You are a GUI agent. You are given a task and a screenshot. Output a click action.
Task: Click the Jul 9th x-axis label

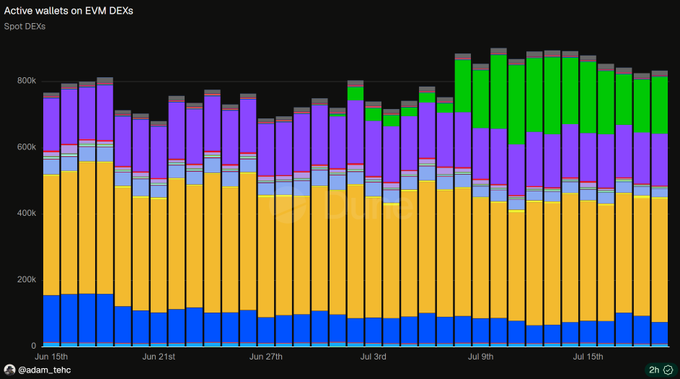(481, 357)
